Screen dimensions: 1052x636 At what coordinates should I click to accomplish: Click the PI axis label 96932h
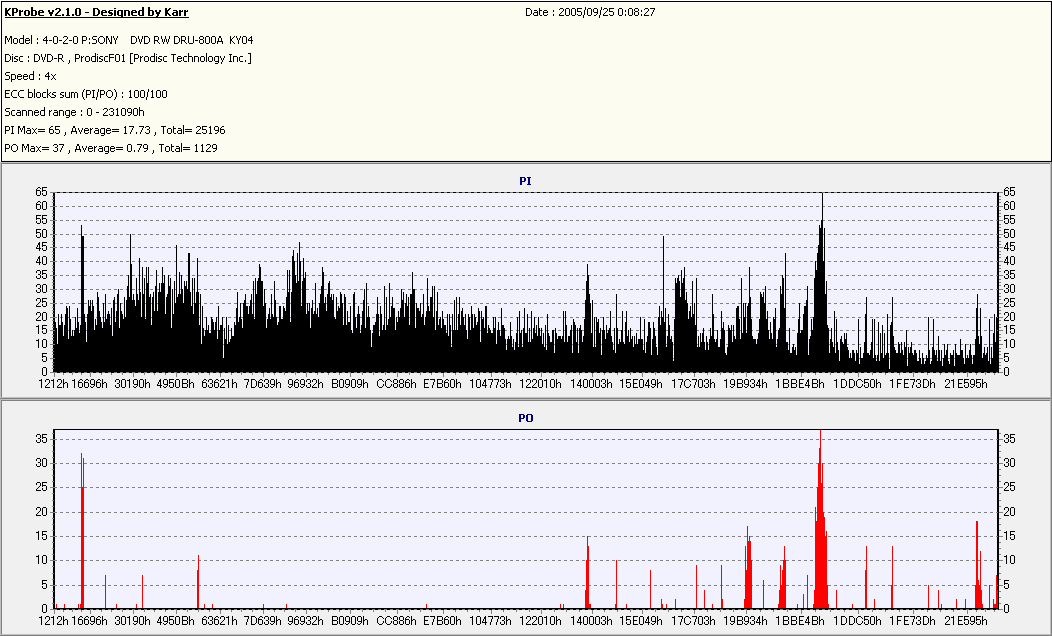(305, 384)
